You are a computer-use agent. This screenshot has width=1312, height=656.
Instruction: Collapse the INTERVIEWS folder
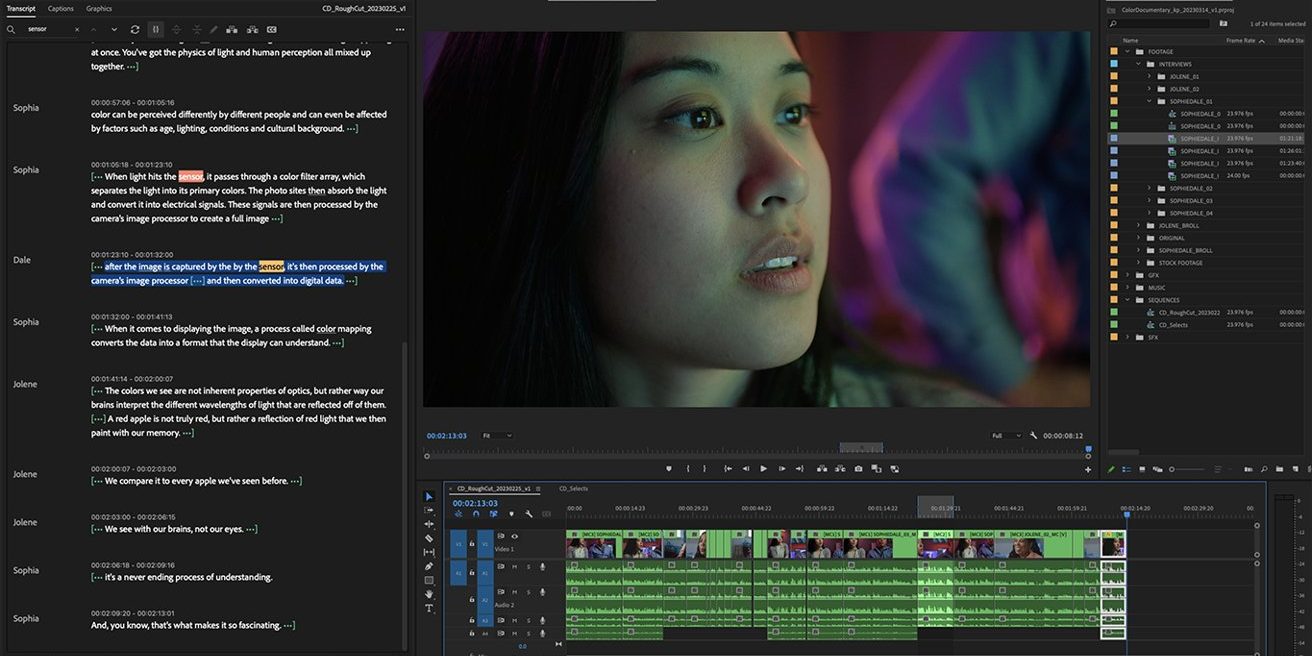[x=1138, y=64]
